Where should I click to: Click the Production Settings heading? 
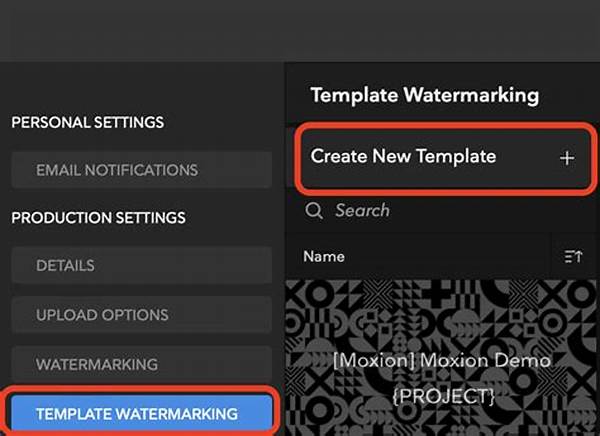pyautogui.click(x=98, y=218)
